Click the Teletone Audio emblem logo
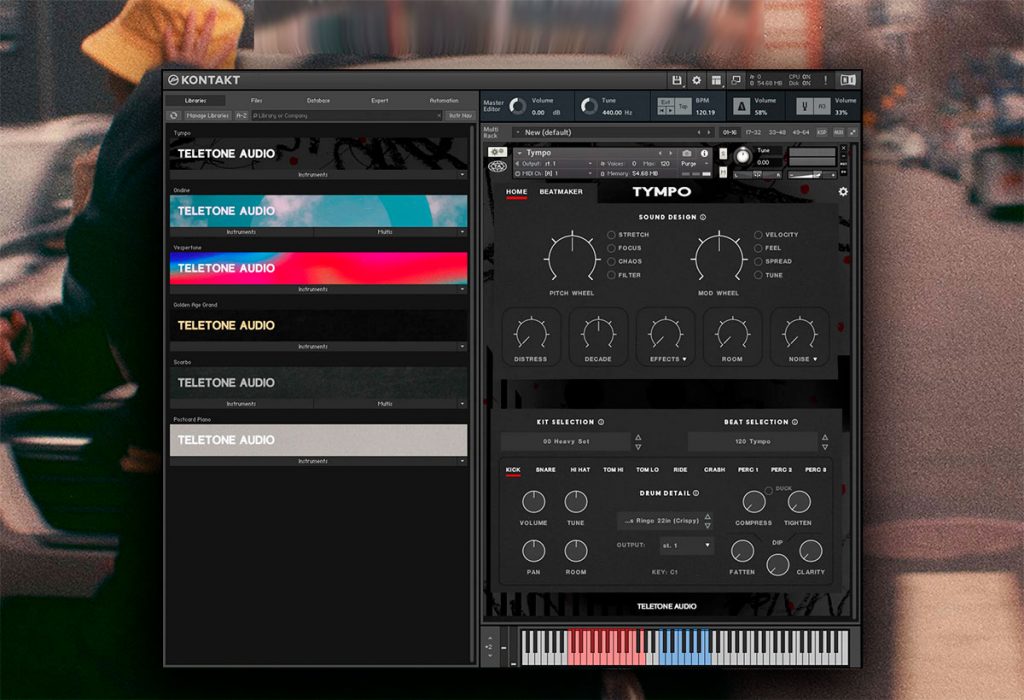The image size is (1024, 700). tap(497, 167)
